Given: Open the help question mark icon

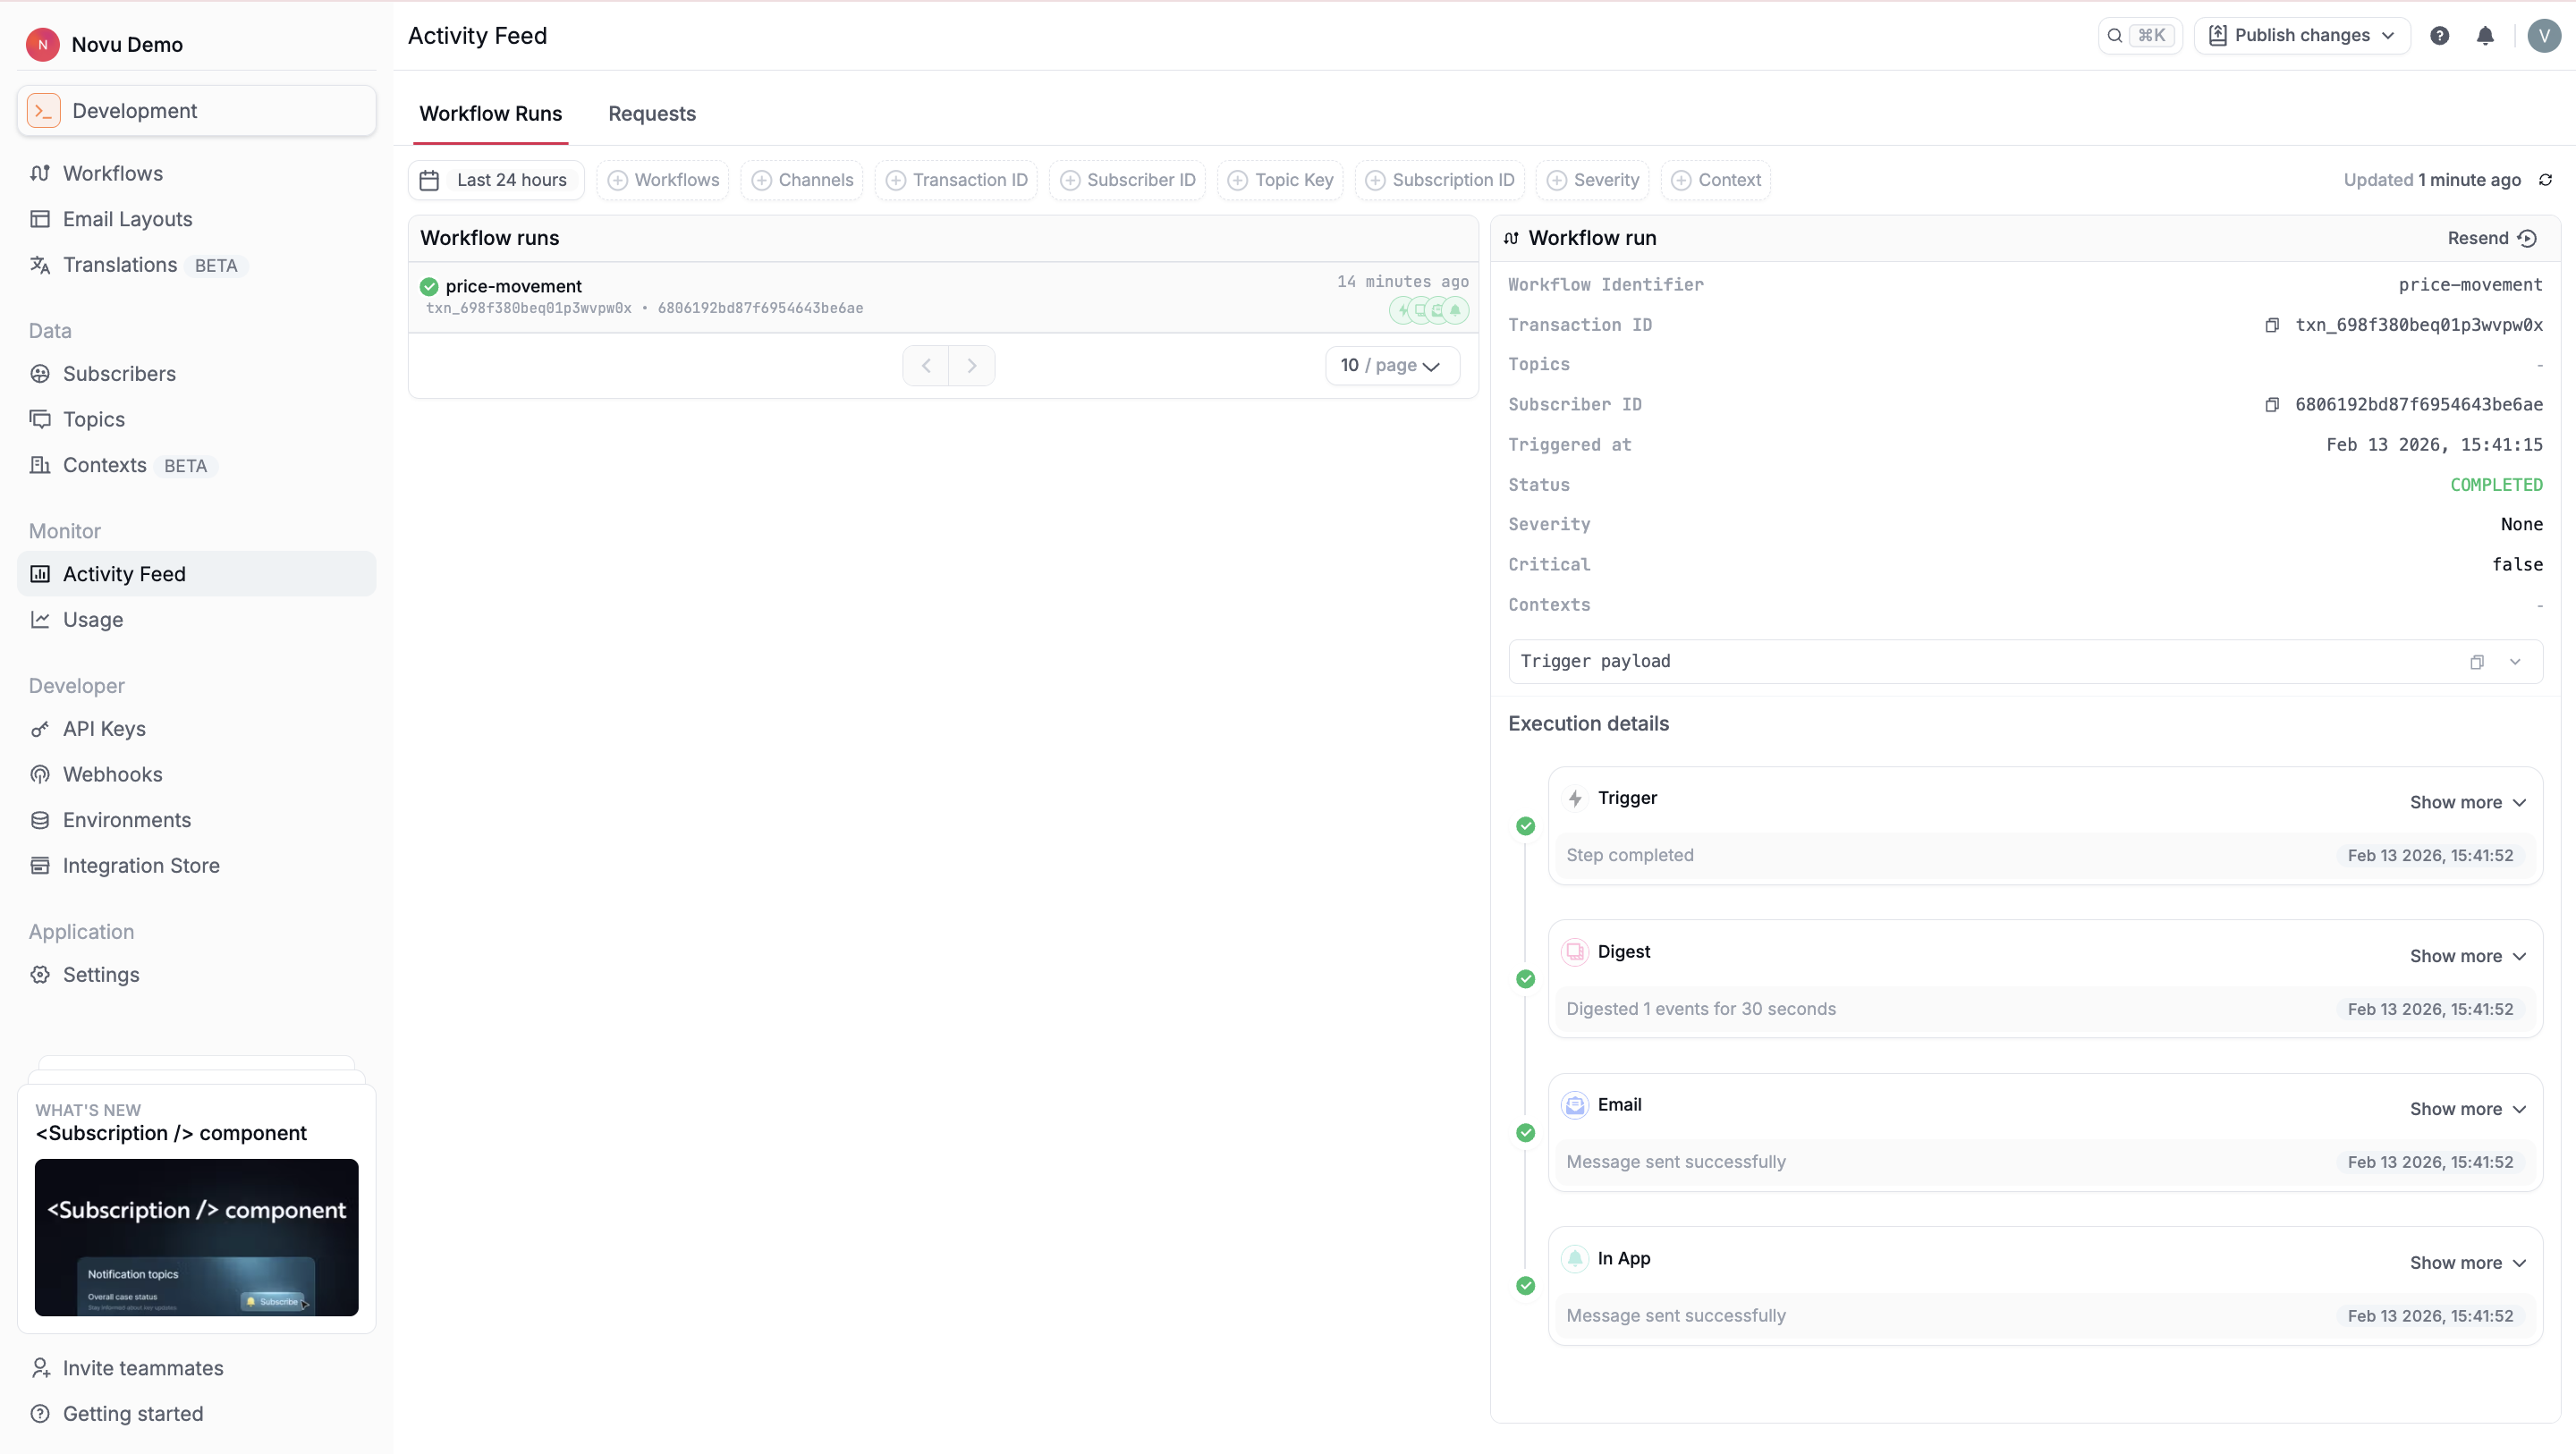Looking at the screenshot, I should click(x=2440, y=36).
